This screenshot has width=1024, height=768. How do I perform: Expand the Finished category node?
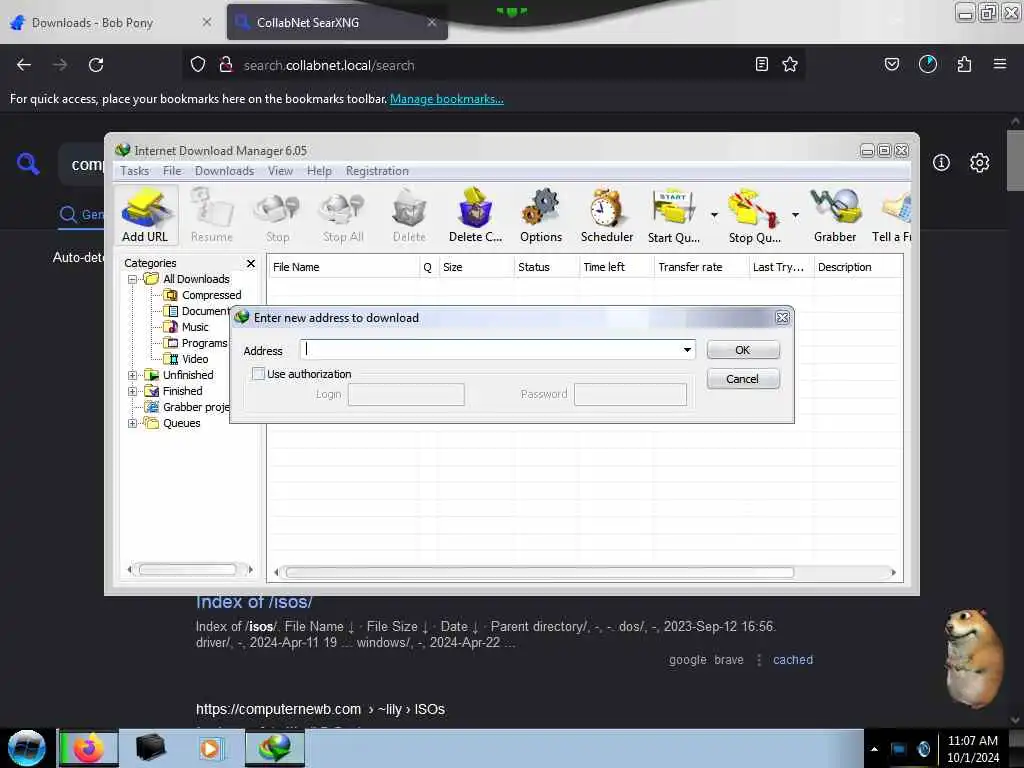[x=133, y=391]
